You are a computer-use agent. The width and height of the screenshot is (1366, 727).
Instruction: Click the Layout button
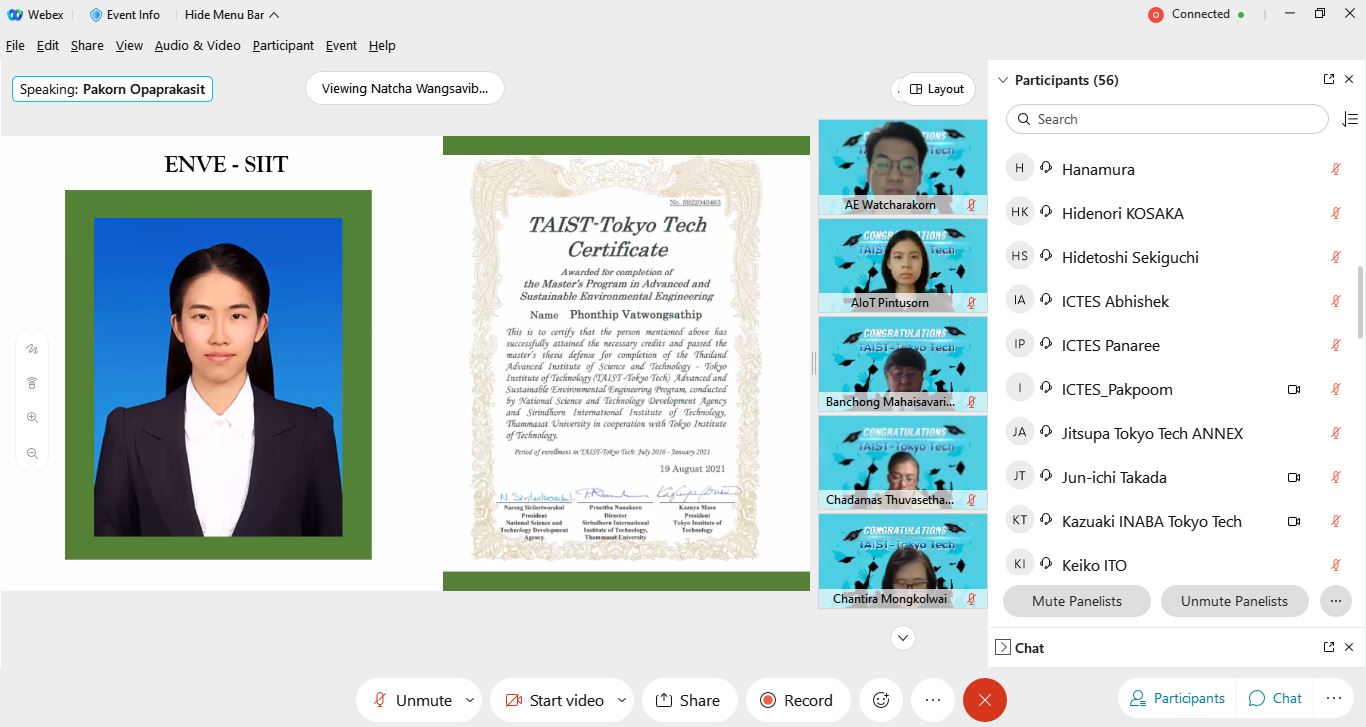(937, 89)
